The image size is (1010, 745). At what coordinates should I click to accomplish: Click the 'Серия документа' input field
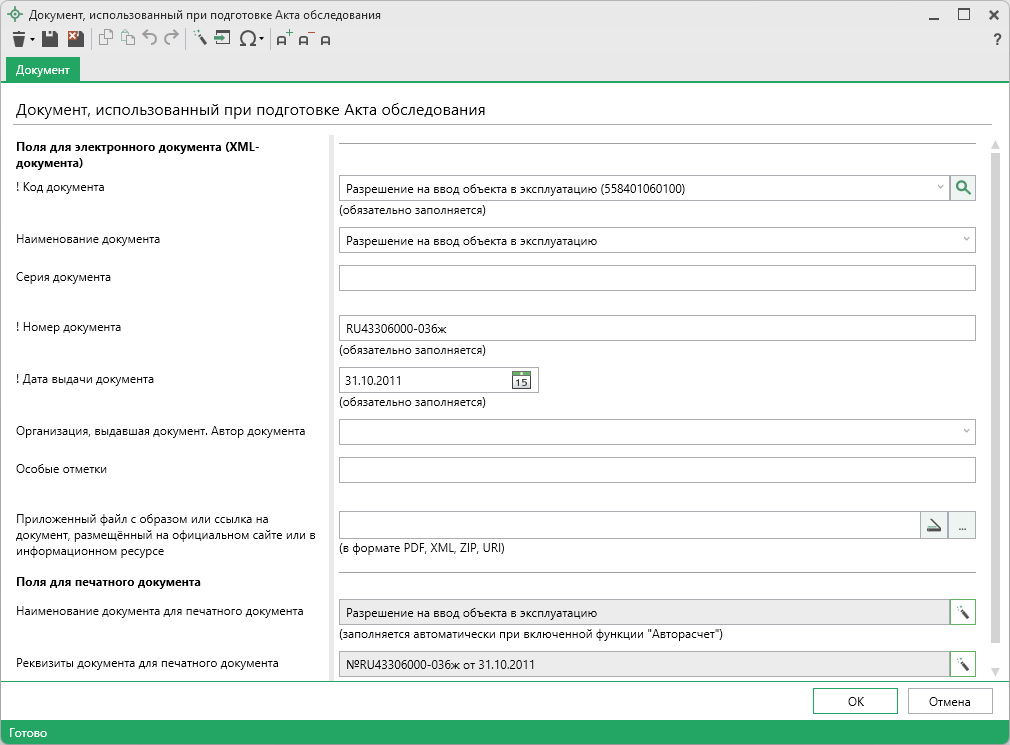coord(657,278)
